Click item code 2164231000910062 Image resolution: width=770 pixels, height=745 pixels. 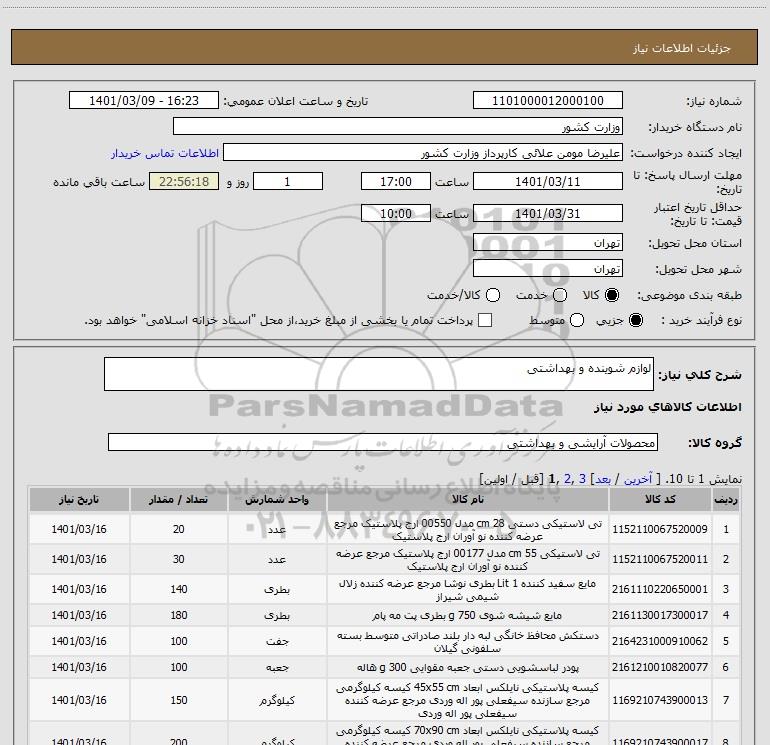pos(660,641)
